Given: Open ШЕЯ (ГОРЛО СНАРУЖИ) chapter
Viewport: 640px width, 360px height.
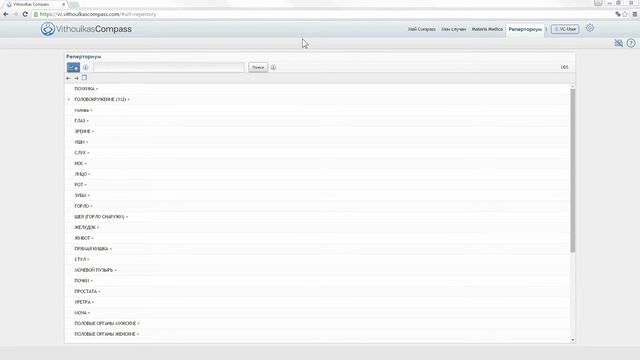Looking at the screenshot, I should [x=101, y=217].
